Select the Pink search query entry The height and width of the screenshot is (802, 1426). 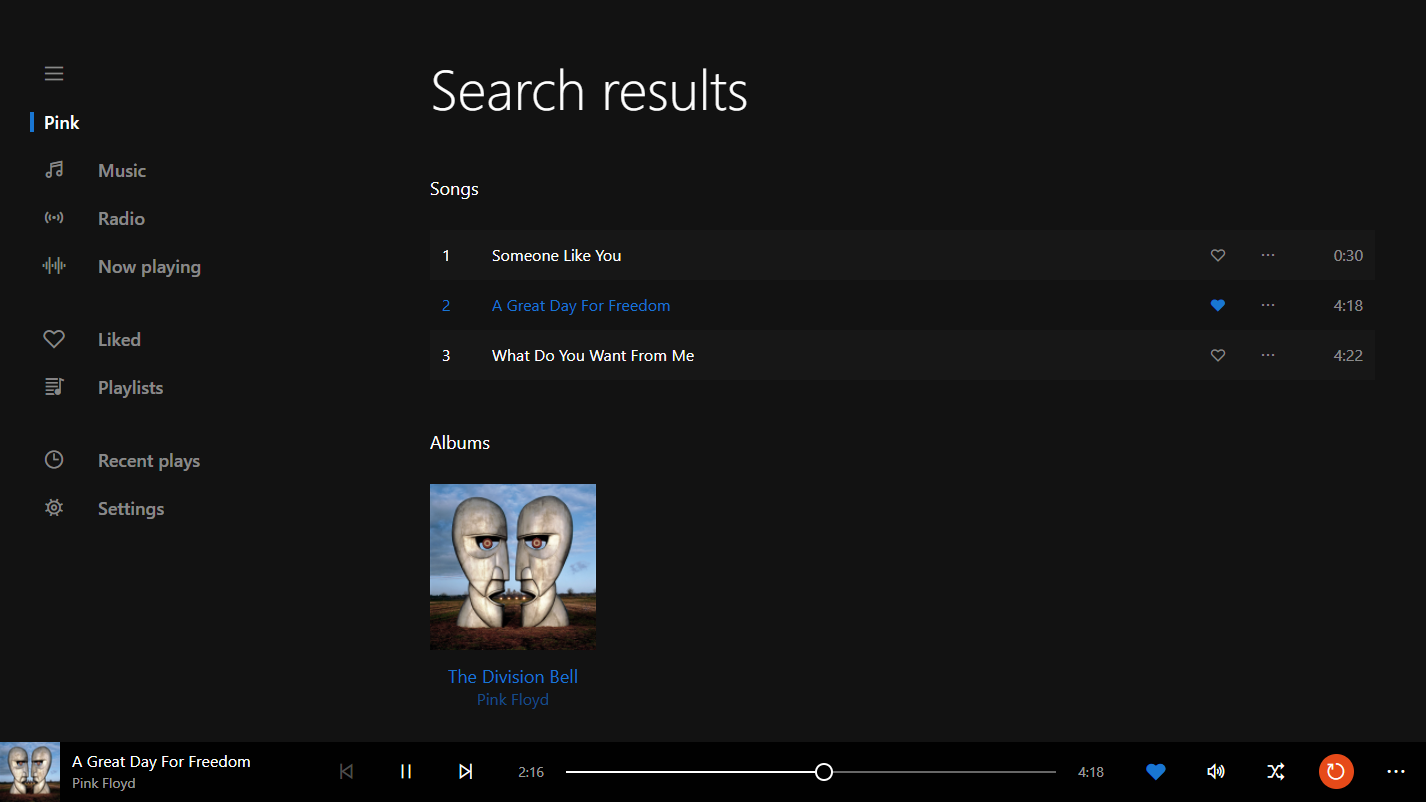[60, 122]
